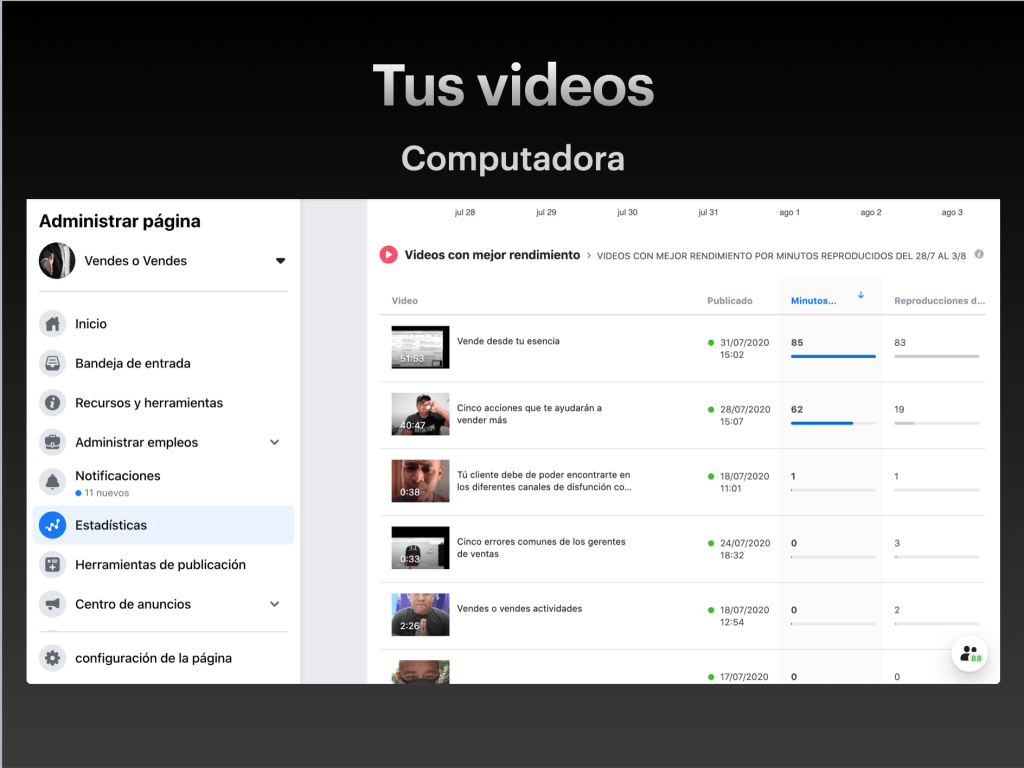The height and width of the screenshot is (768, 1024).
Task: Expand the Centro de anuncios section
Action: coord(275,604)
